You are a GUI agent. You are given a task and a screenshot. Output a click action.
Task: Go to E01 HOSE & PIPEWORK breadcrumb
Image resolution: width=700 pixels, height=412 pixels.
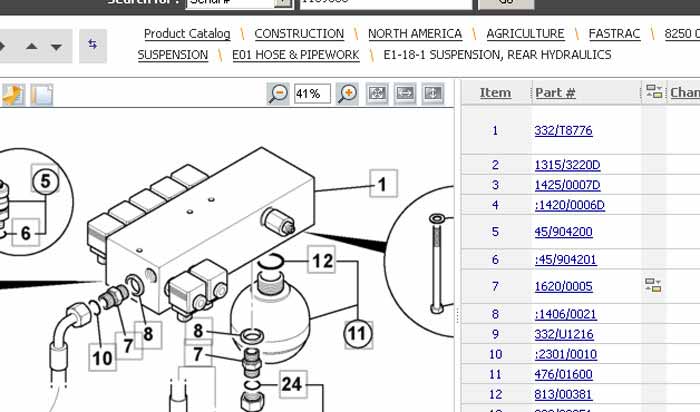pos(295,55)
